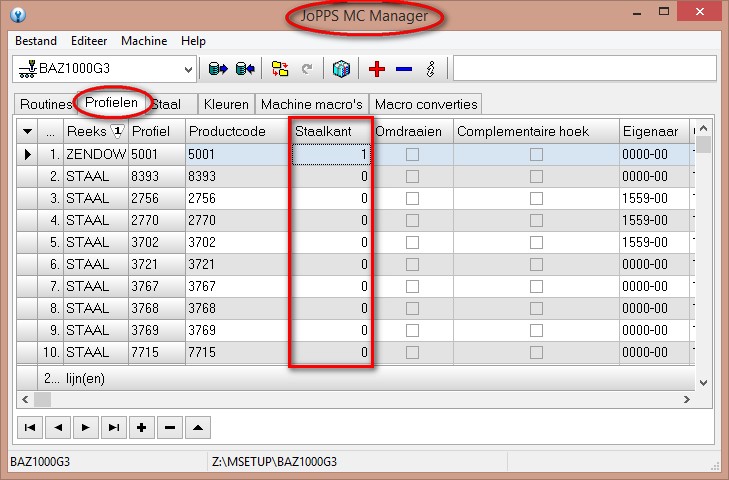The width and height of the screenshot is (729, 480).
Task: Go to last record navigator button
Action: [114, 427]
